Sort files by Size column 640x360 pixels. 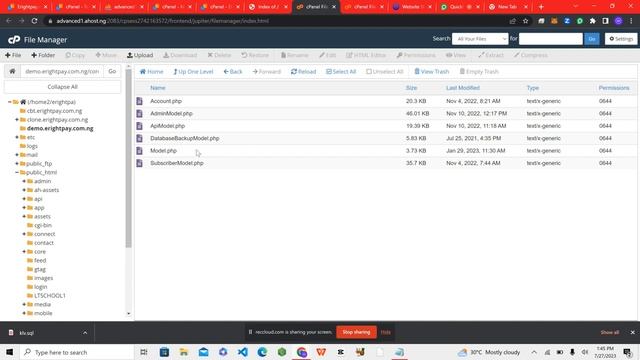(x=411, y=88)
